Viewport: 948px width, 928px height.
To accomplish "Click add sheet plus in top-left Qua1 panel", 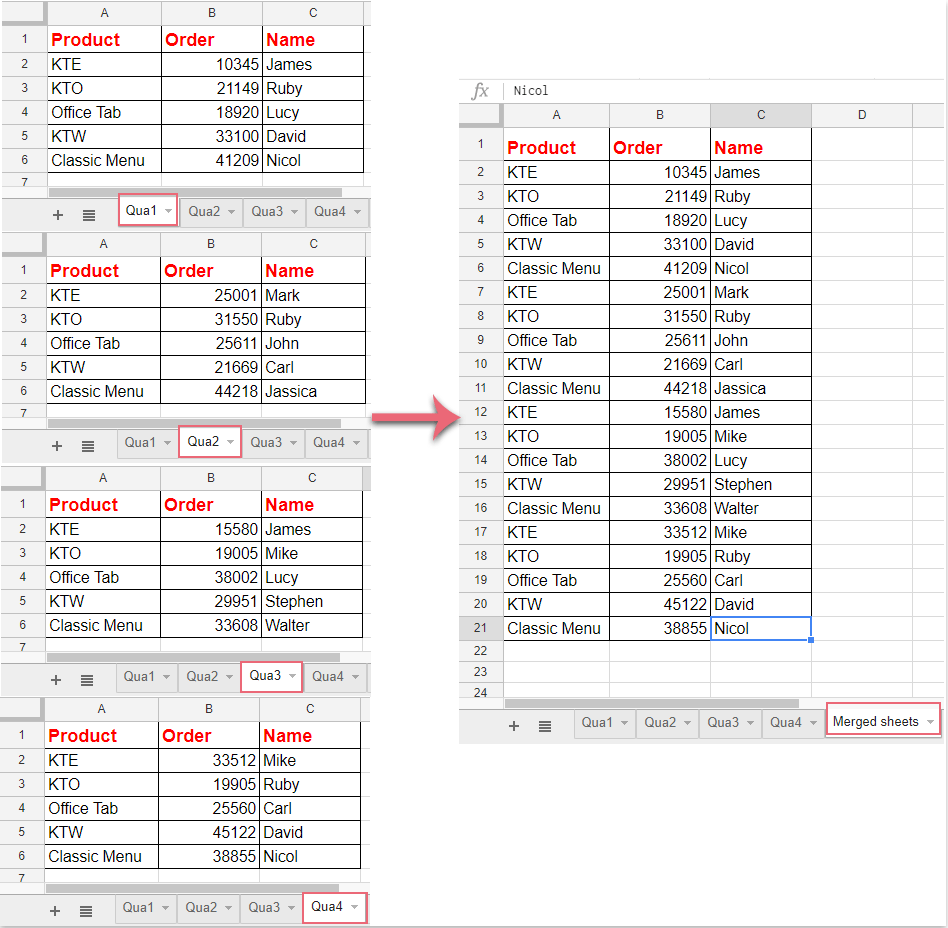I will 57,214.
